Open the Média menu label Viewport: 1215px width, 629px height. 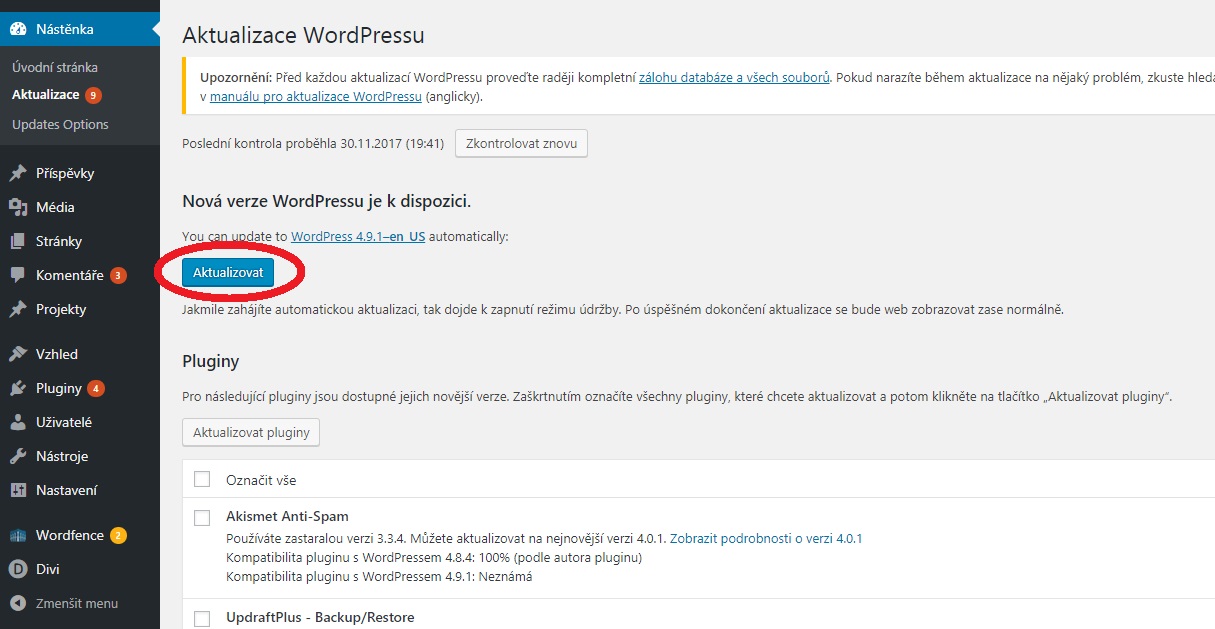[x=55, y=207]
